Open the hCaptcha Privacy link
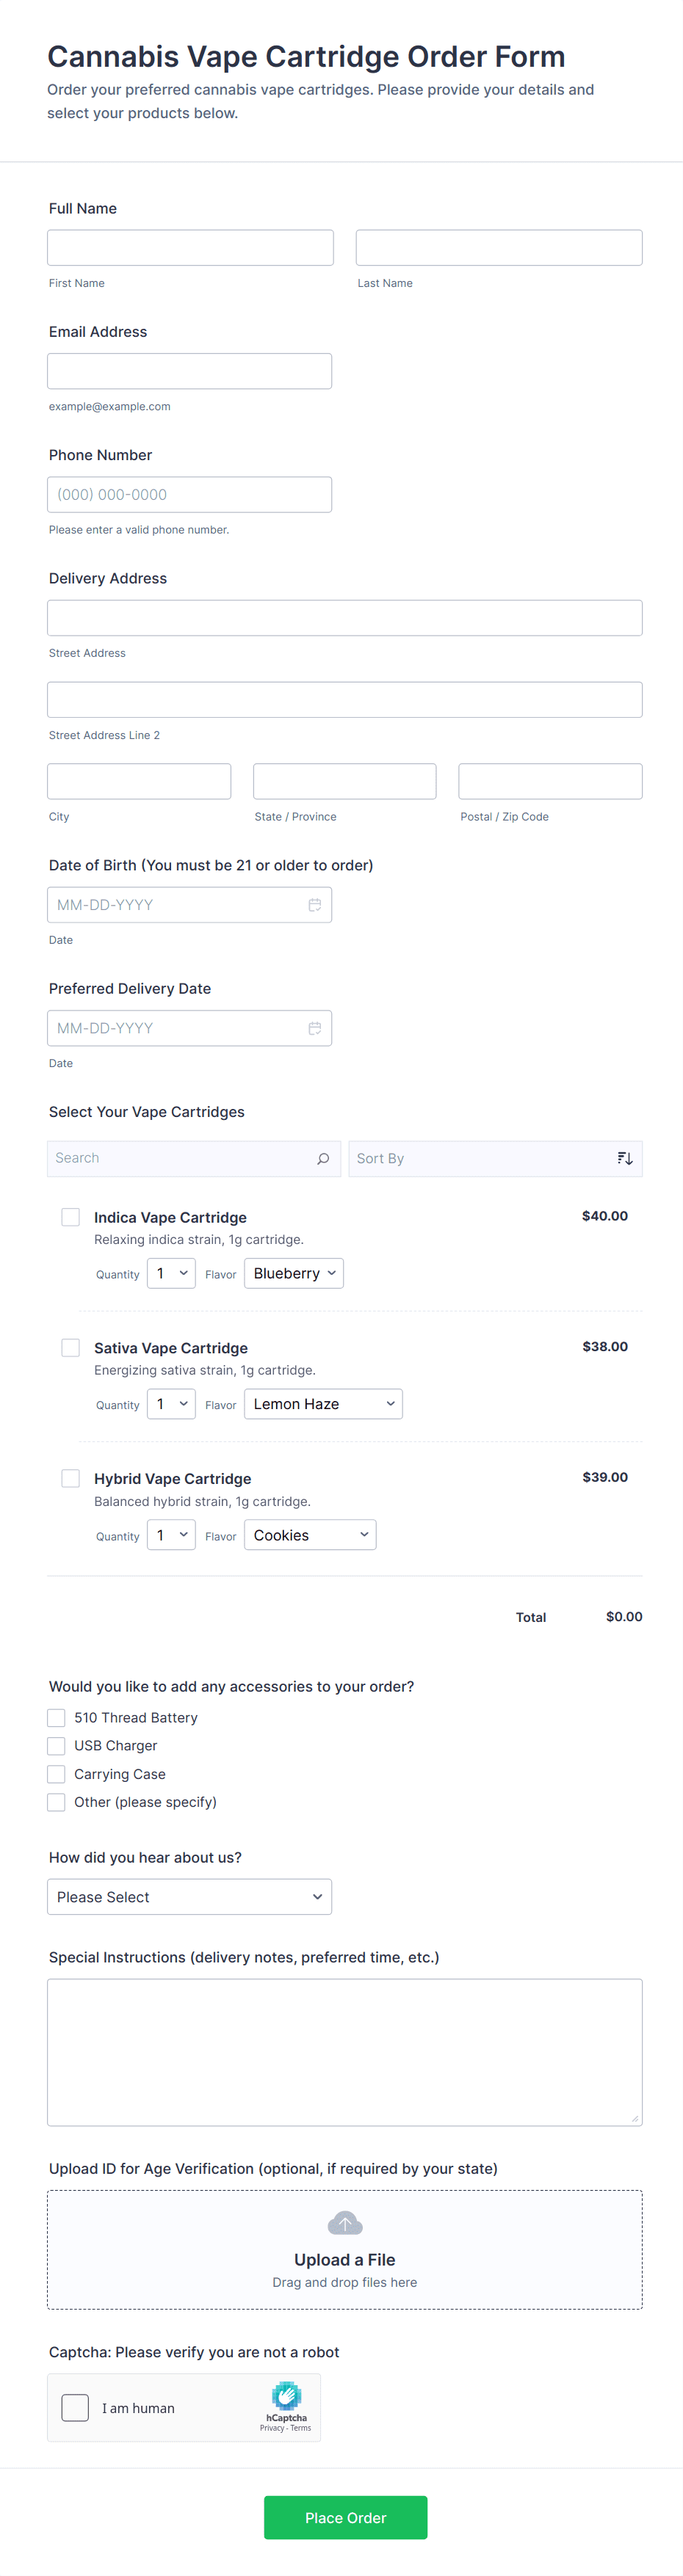 click(x=272, y=2428)
